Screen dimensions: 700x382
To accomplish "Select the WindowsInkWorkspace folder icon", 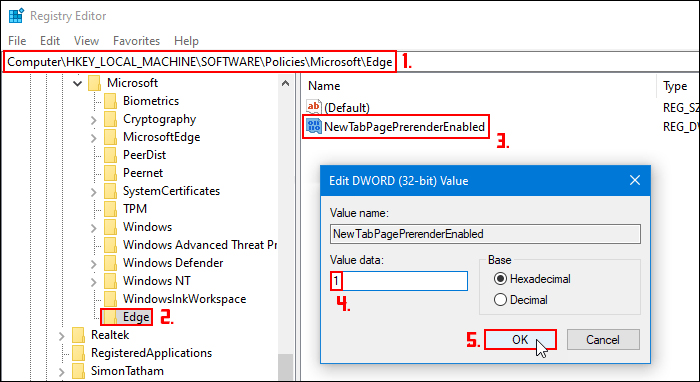I will point(110,299).
